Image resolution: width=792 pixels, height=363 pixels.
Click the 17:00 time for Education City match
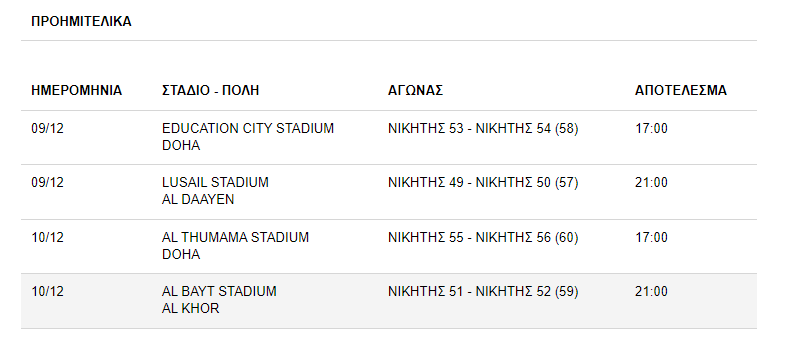[651, 129]
